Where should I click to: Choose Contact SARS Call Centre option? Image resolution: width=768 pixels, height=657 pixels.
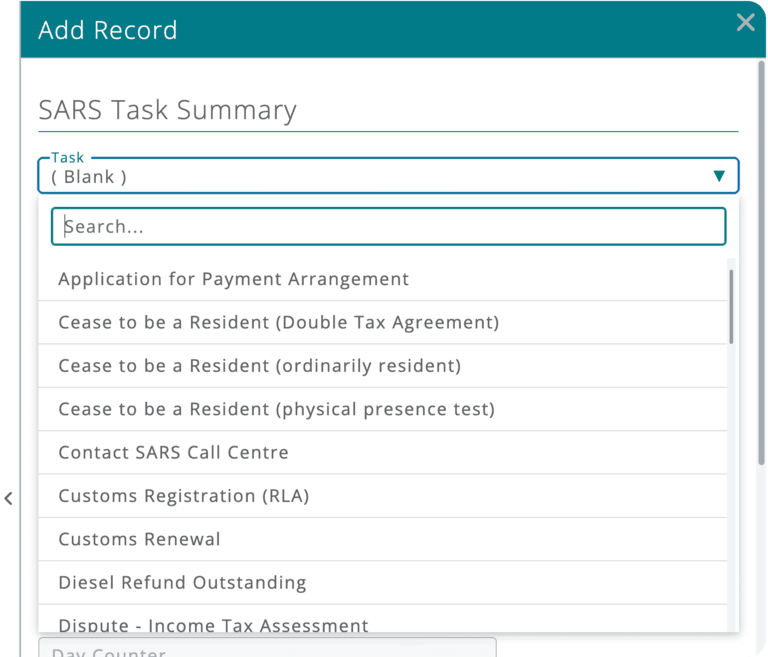[x=173, y=452]
